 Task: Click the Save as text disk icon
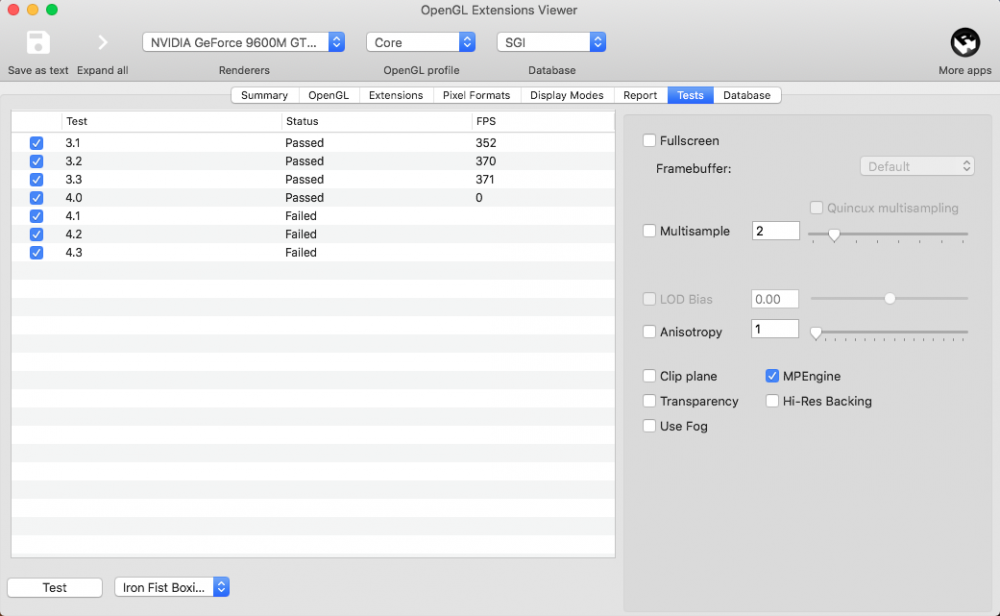point(38,43)
